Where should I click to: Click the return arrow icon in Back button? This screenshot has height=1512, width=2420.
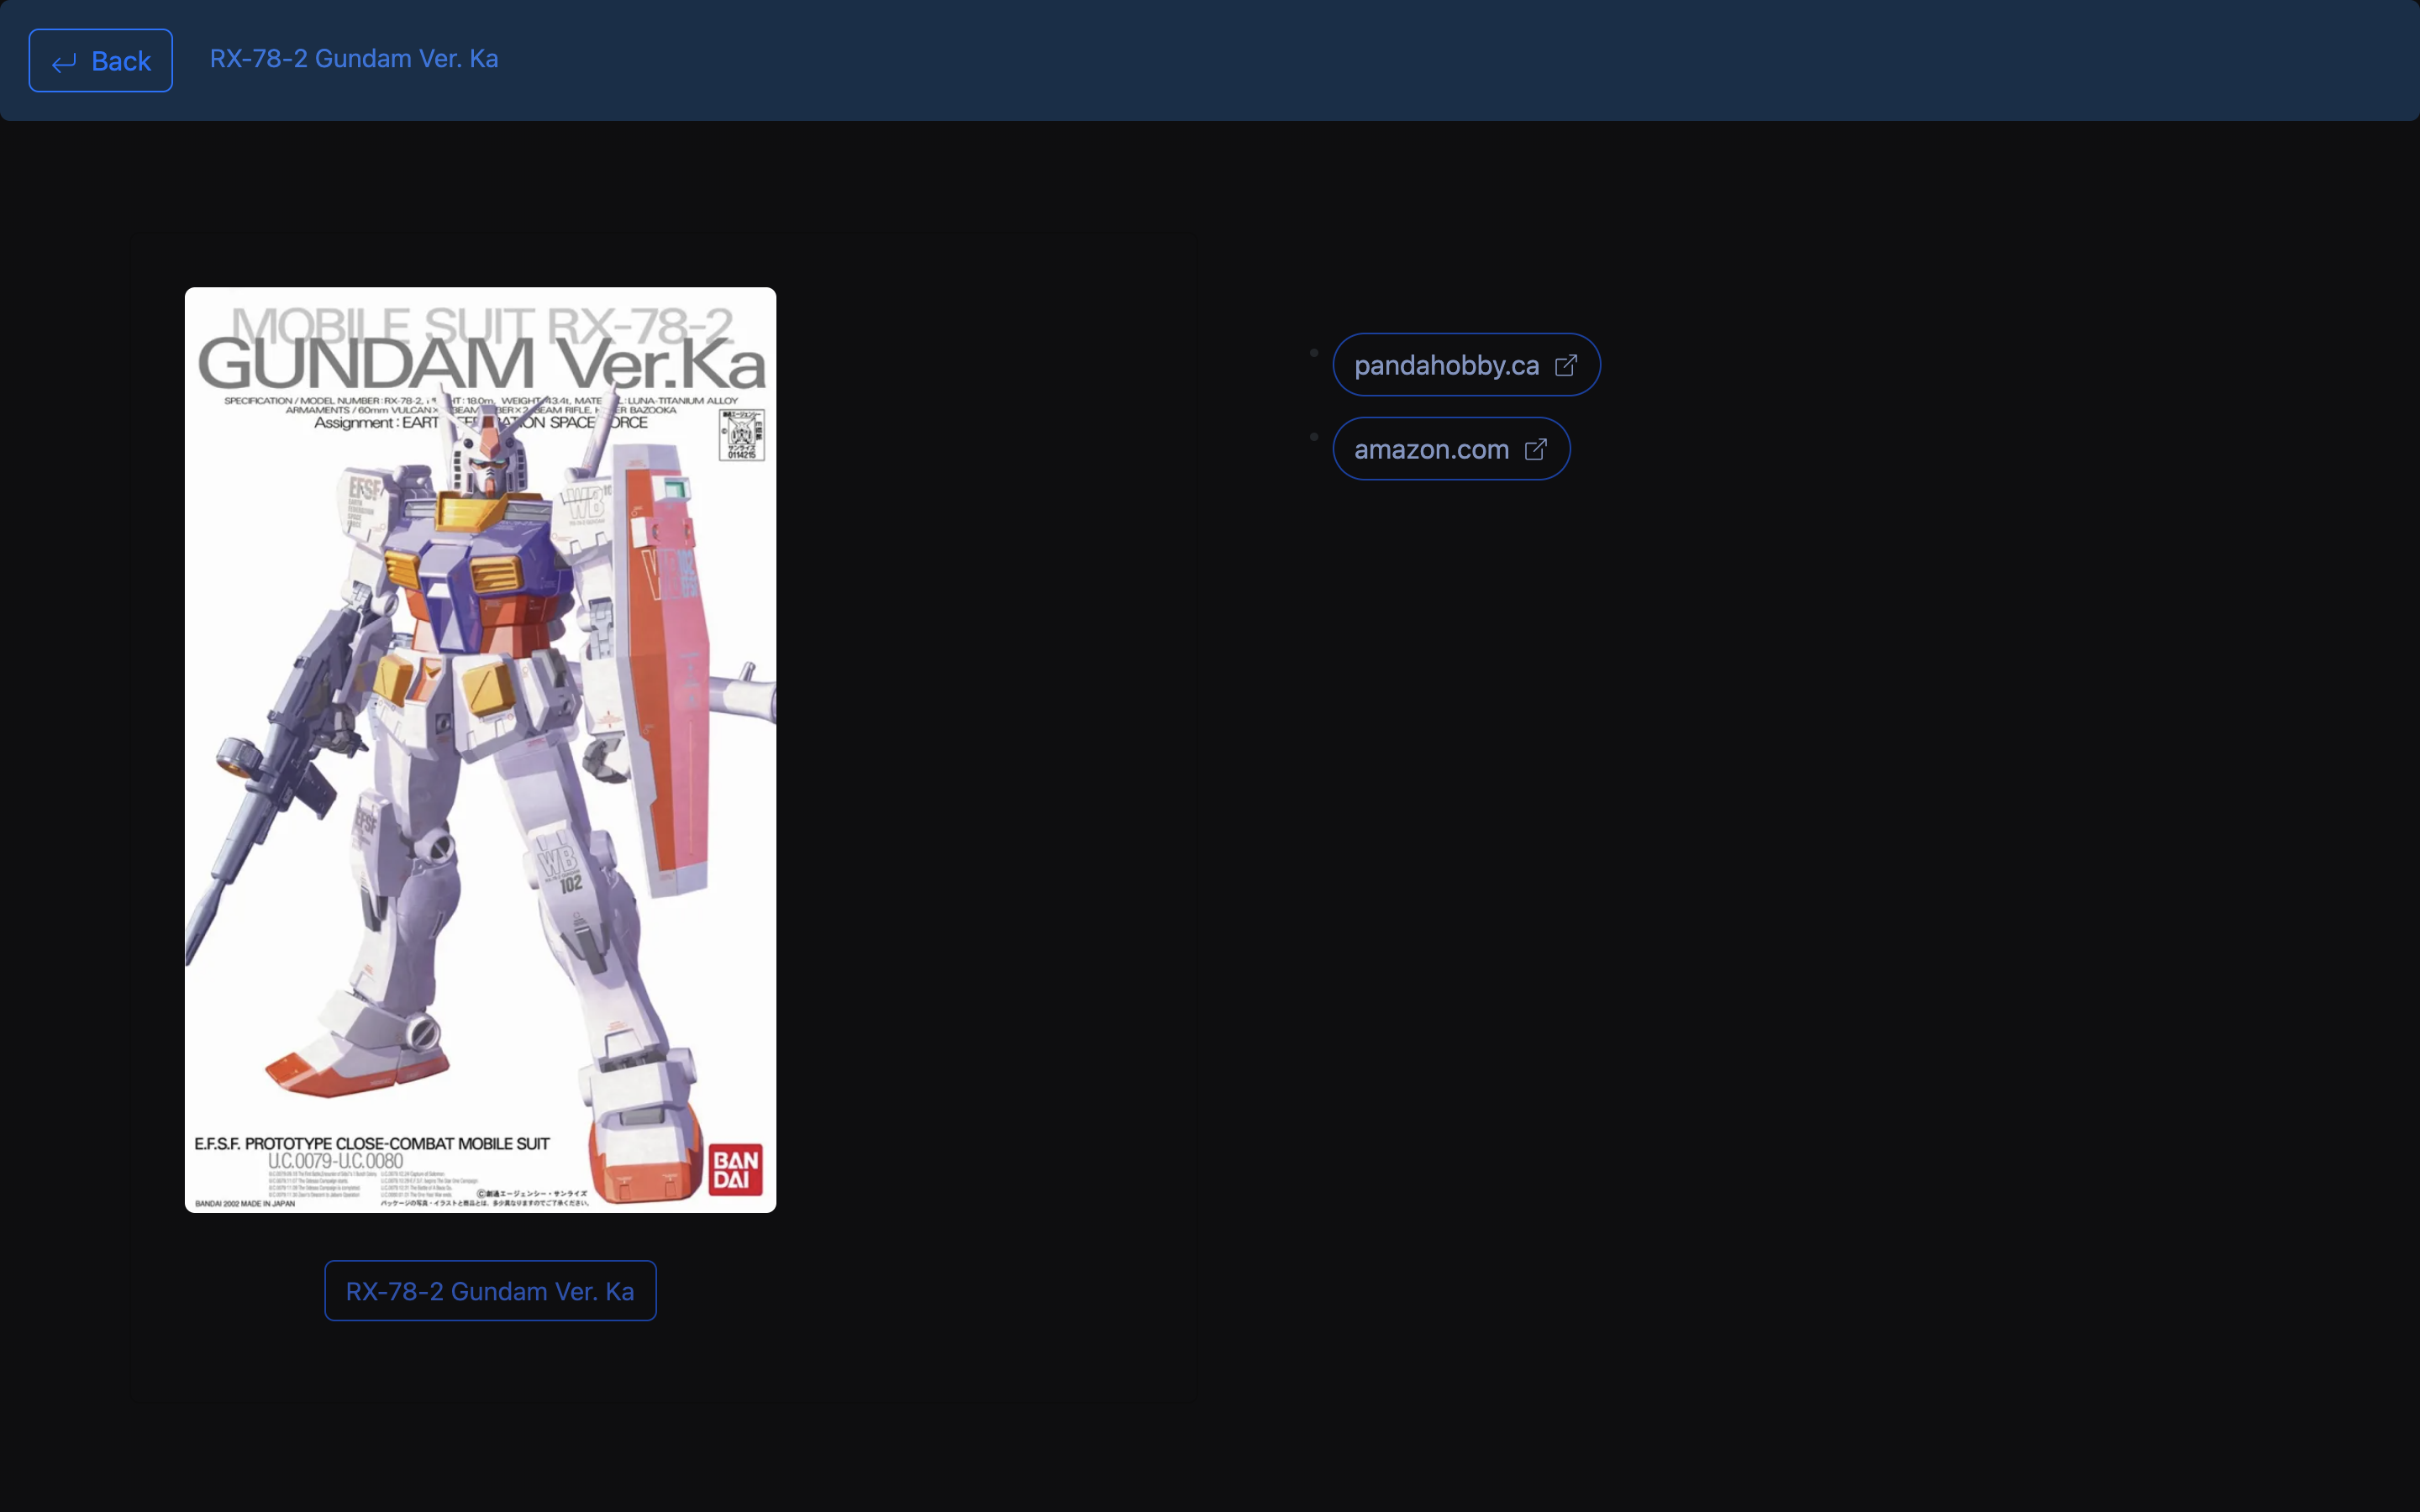(64, 63)
